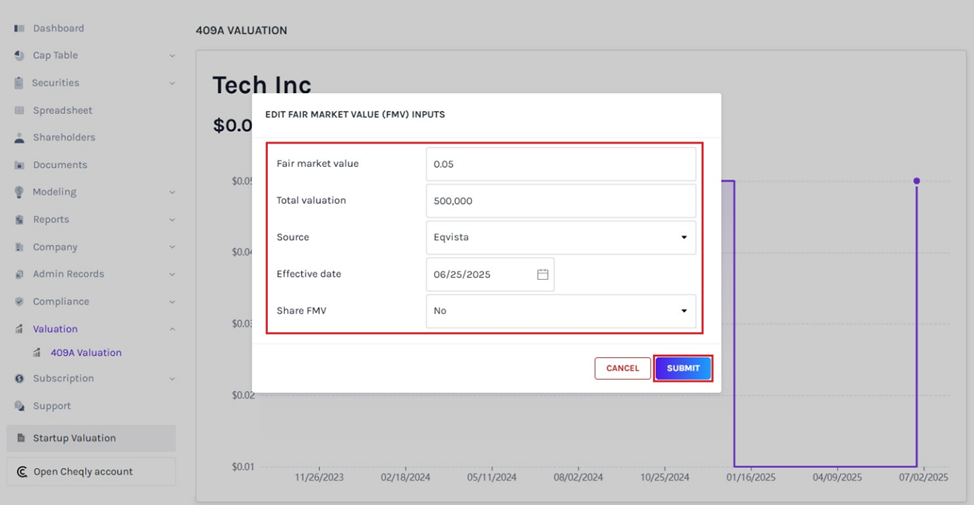Expand the Reports sidebar section
This screenshot has height=505, width=974.
click(172, 220)
